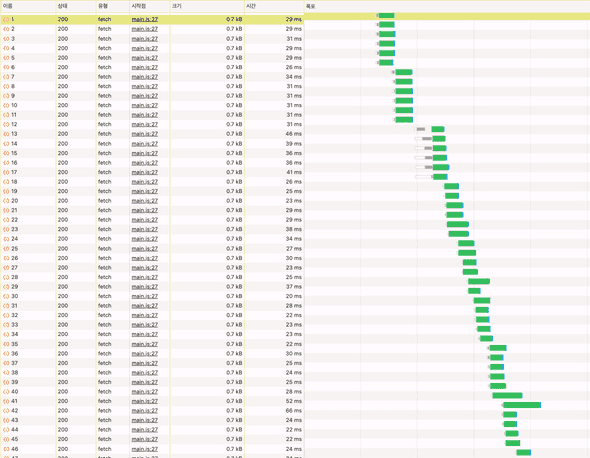The width and height of the screenshot is (590, 458).
Task: Click the fetch icon beside request 1
Action: point(6,19)
